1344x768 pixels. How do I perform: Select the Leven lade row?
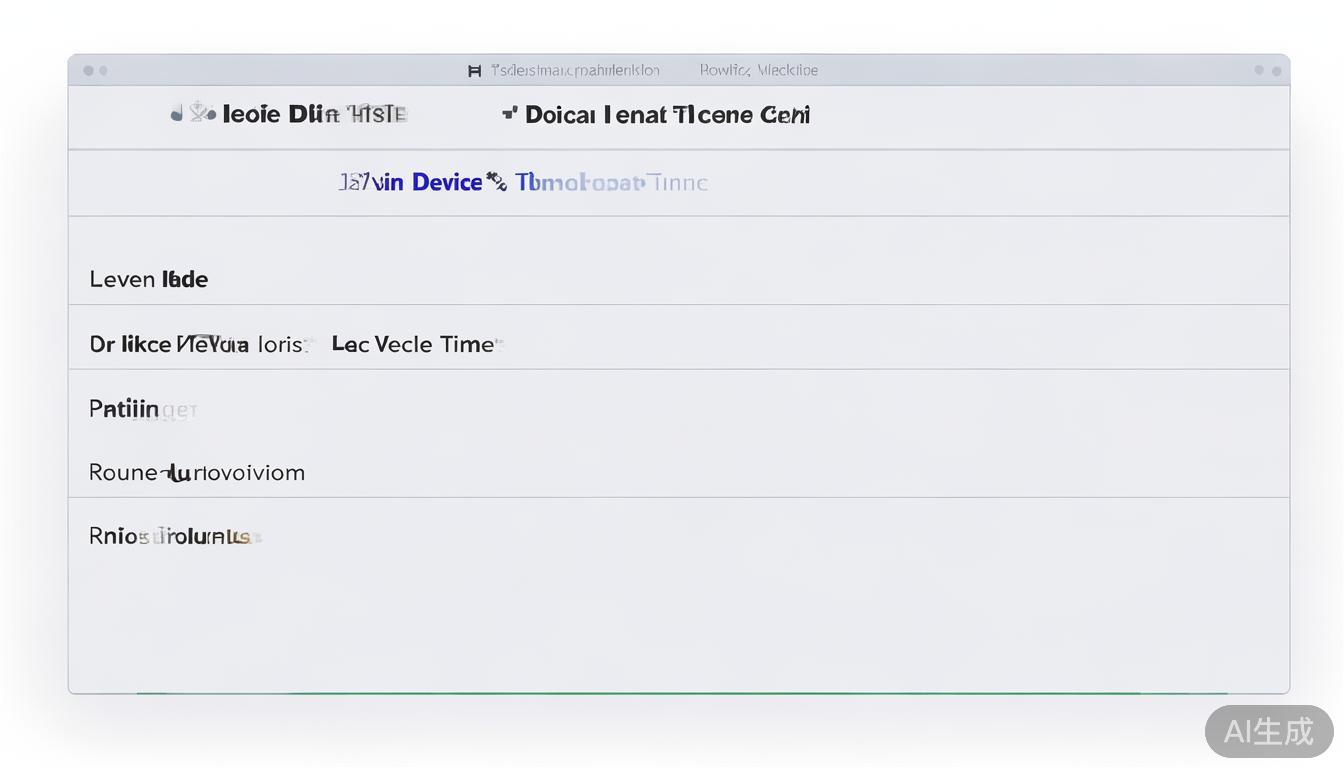coord(148,280)
